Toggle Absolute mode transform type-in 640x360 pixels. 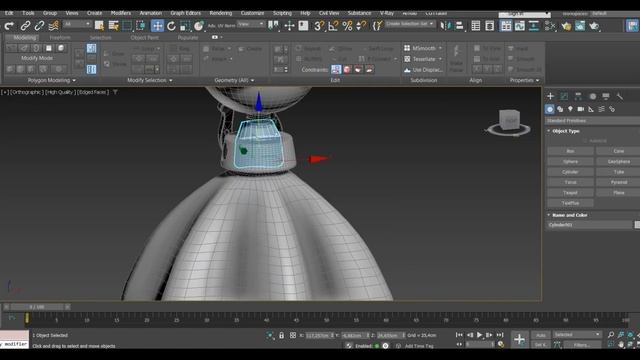click(293, 336)
